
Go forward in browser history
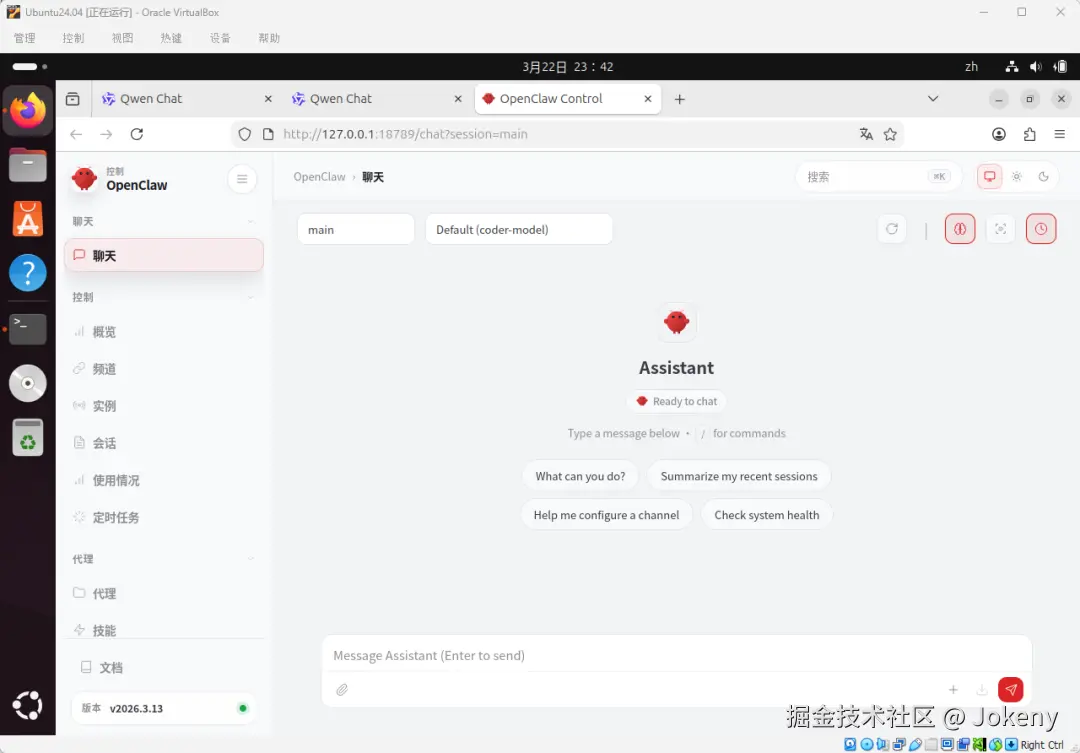[x=106, y=134]
